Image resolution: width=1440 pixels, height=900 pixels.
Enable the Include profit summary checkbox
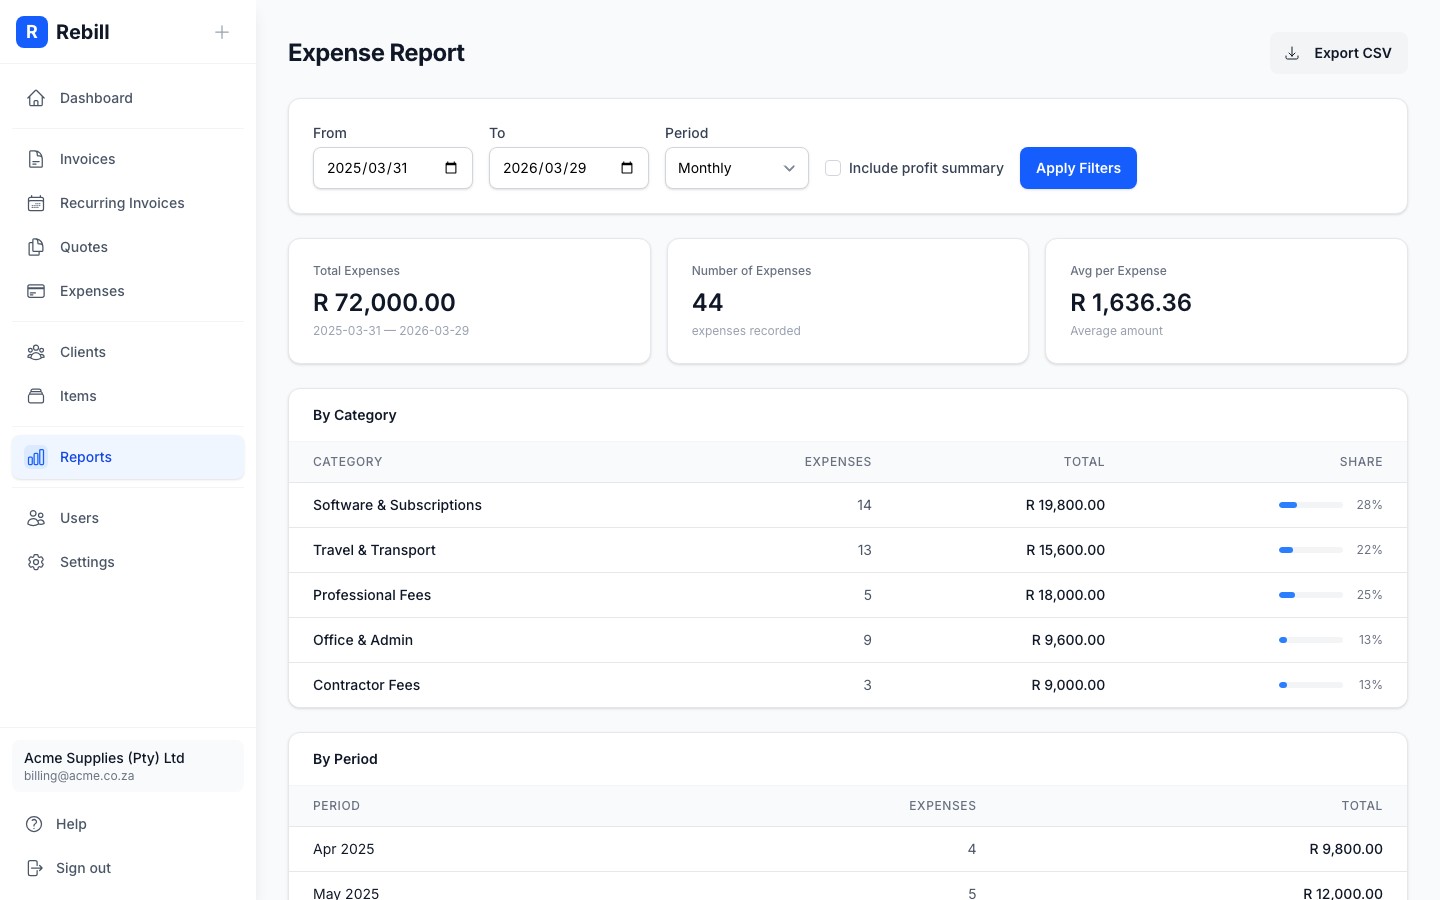pyautogui.click(x=833, y=168)
